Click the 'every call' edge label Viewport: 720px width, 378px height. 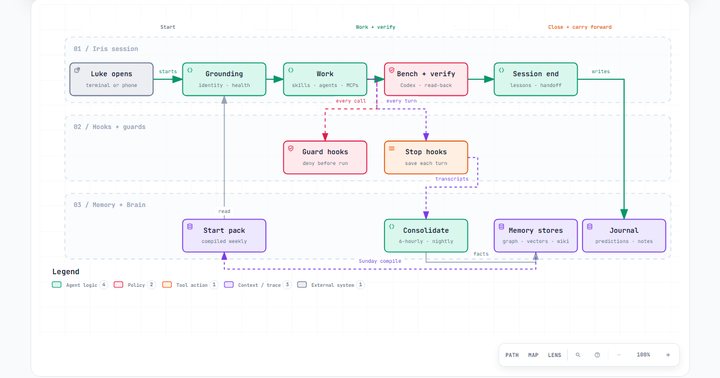[351, 101]
